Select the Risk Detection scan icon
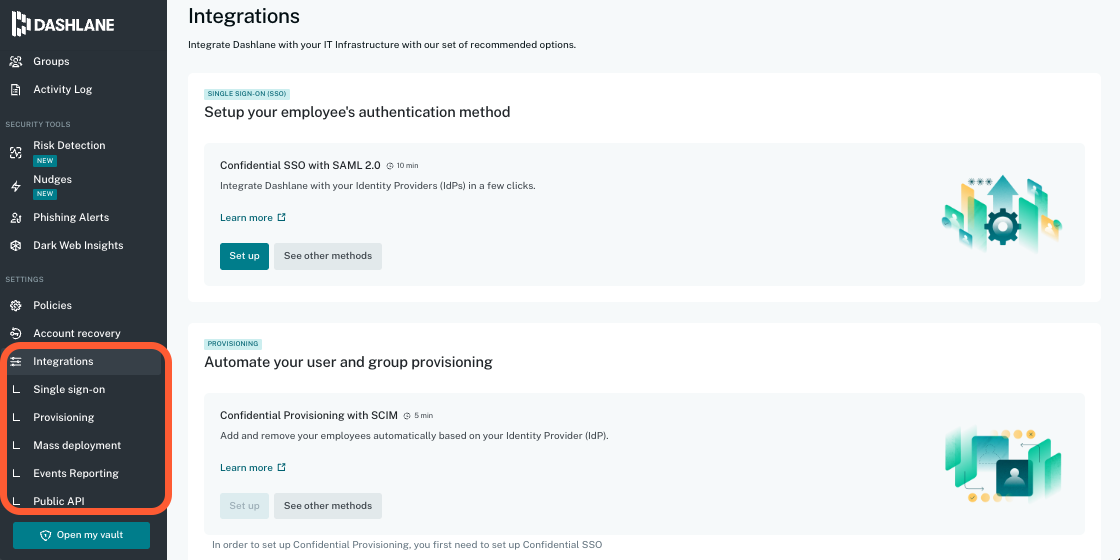 coord(16,152)
